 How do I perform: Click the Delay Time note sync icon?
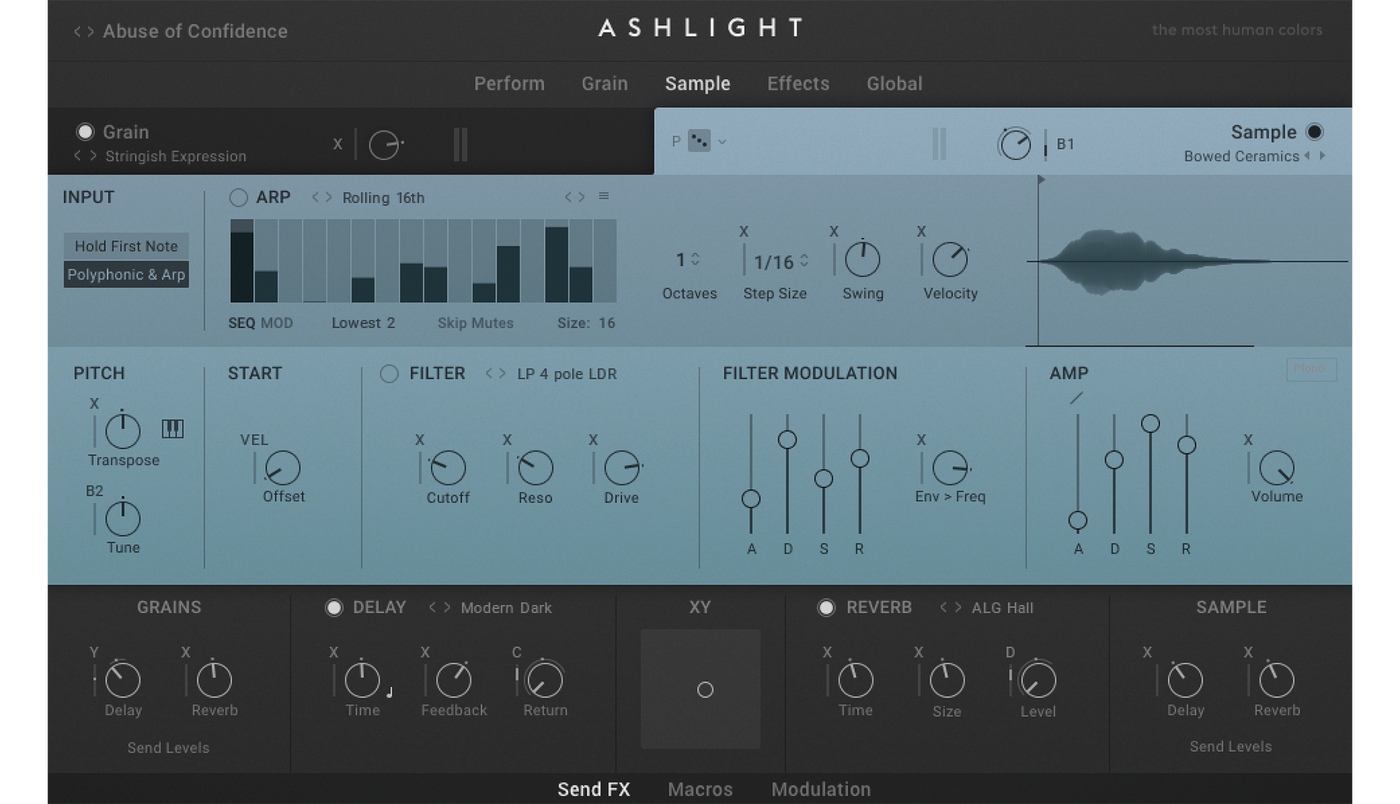tap(389, 691)
